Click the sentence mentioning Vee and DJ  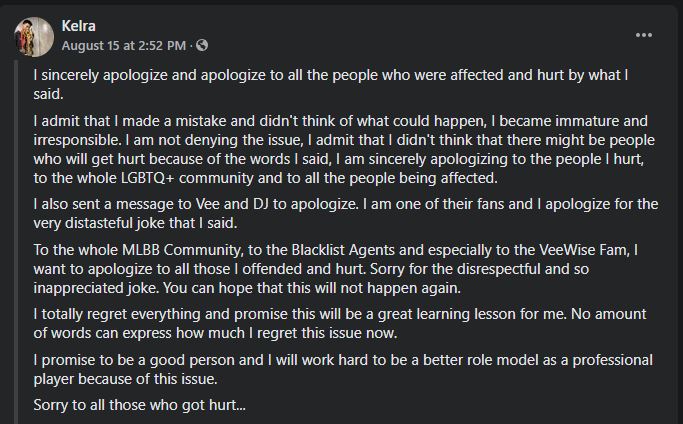coord(195,204)
